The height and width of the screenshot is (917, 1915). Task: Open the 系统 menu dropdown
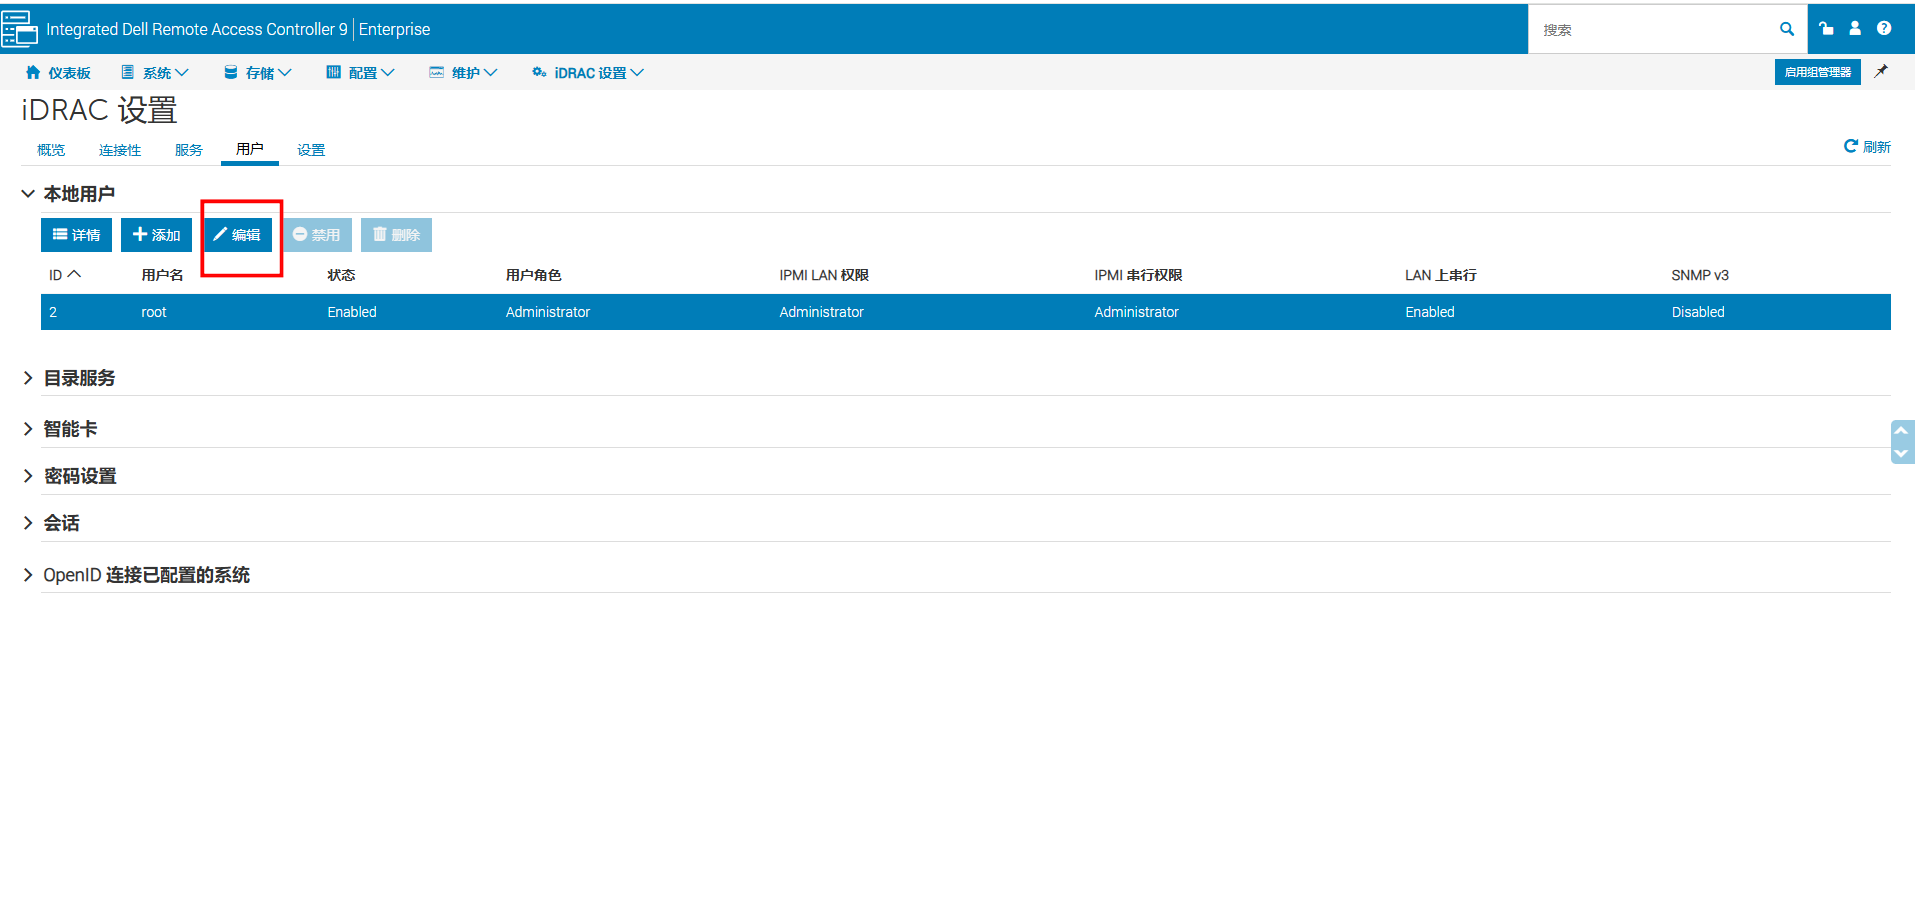point(154,73)
